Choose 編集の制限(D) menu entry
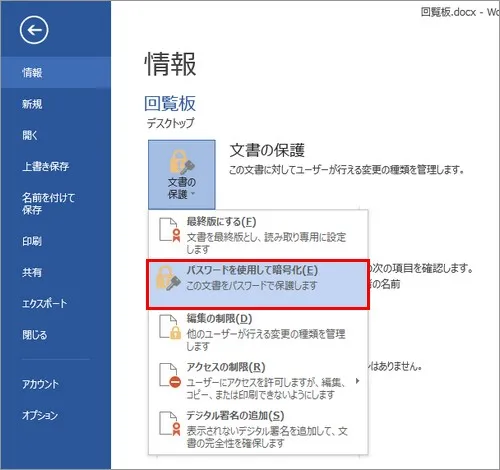 coord(258,332)
